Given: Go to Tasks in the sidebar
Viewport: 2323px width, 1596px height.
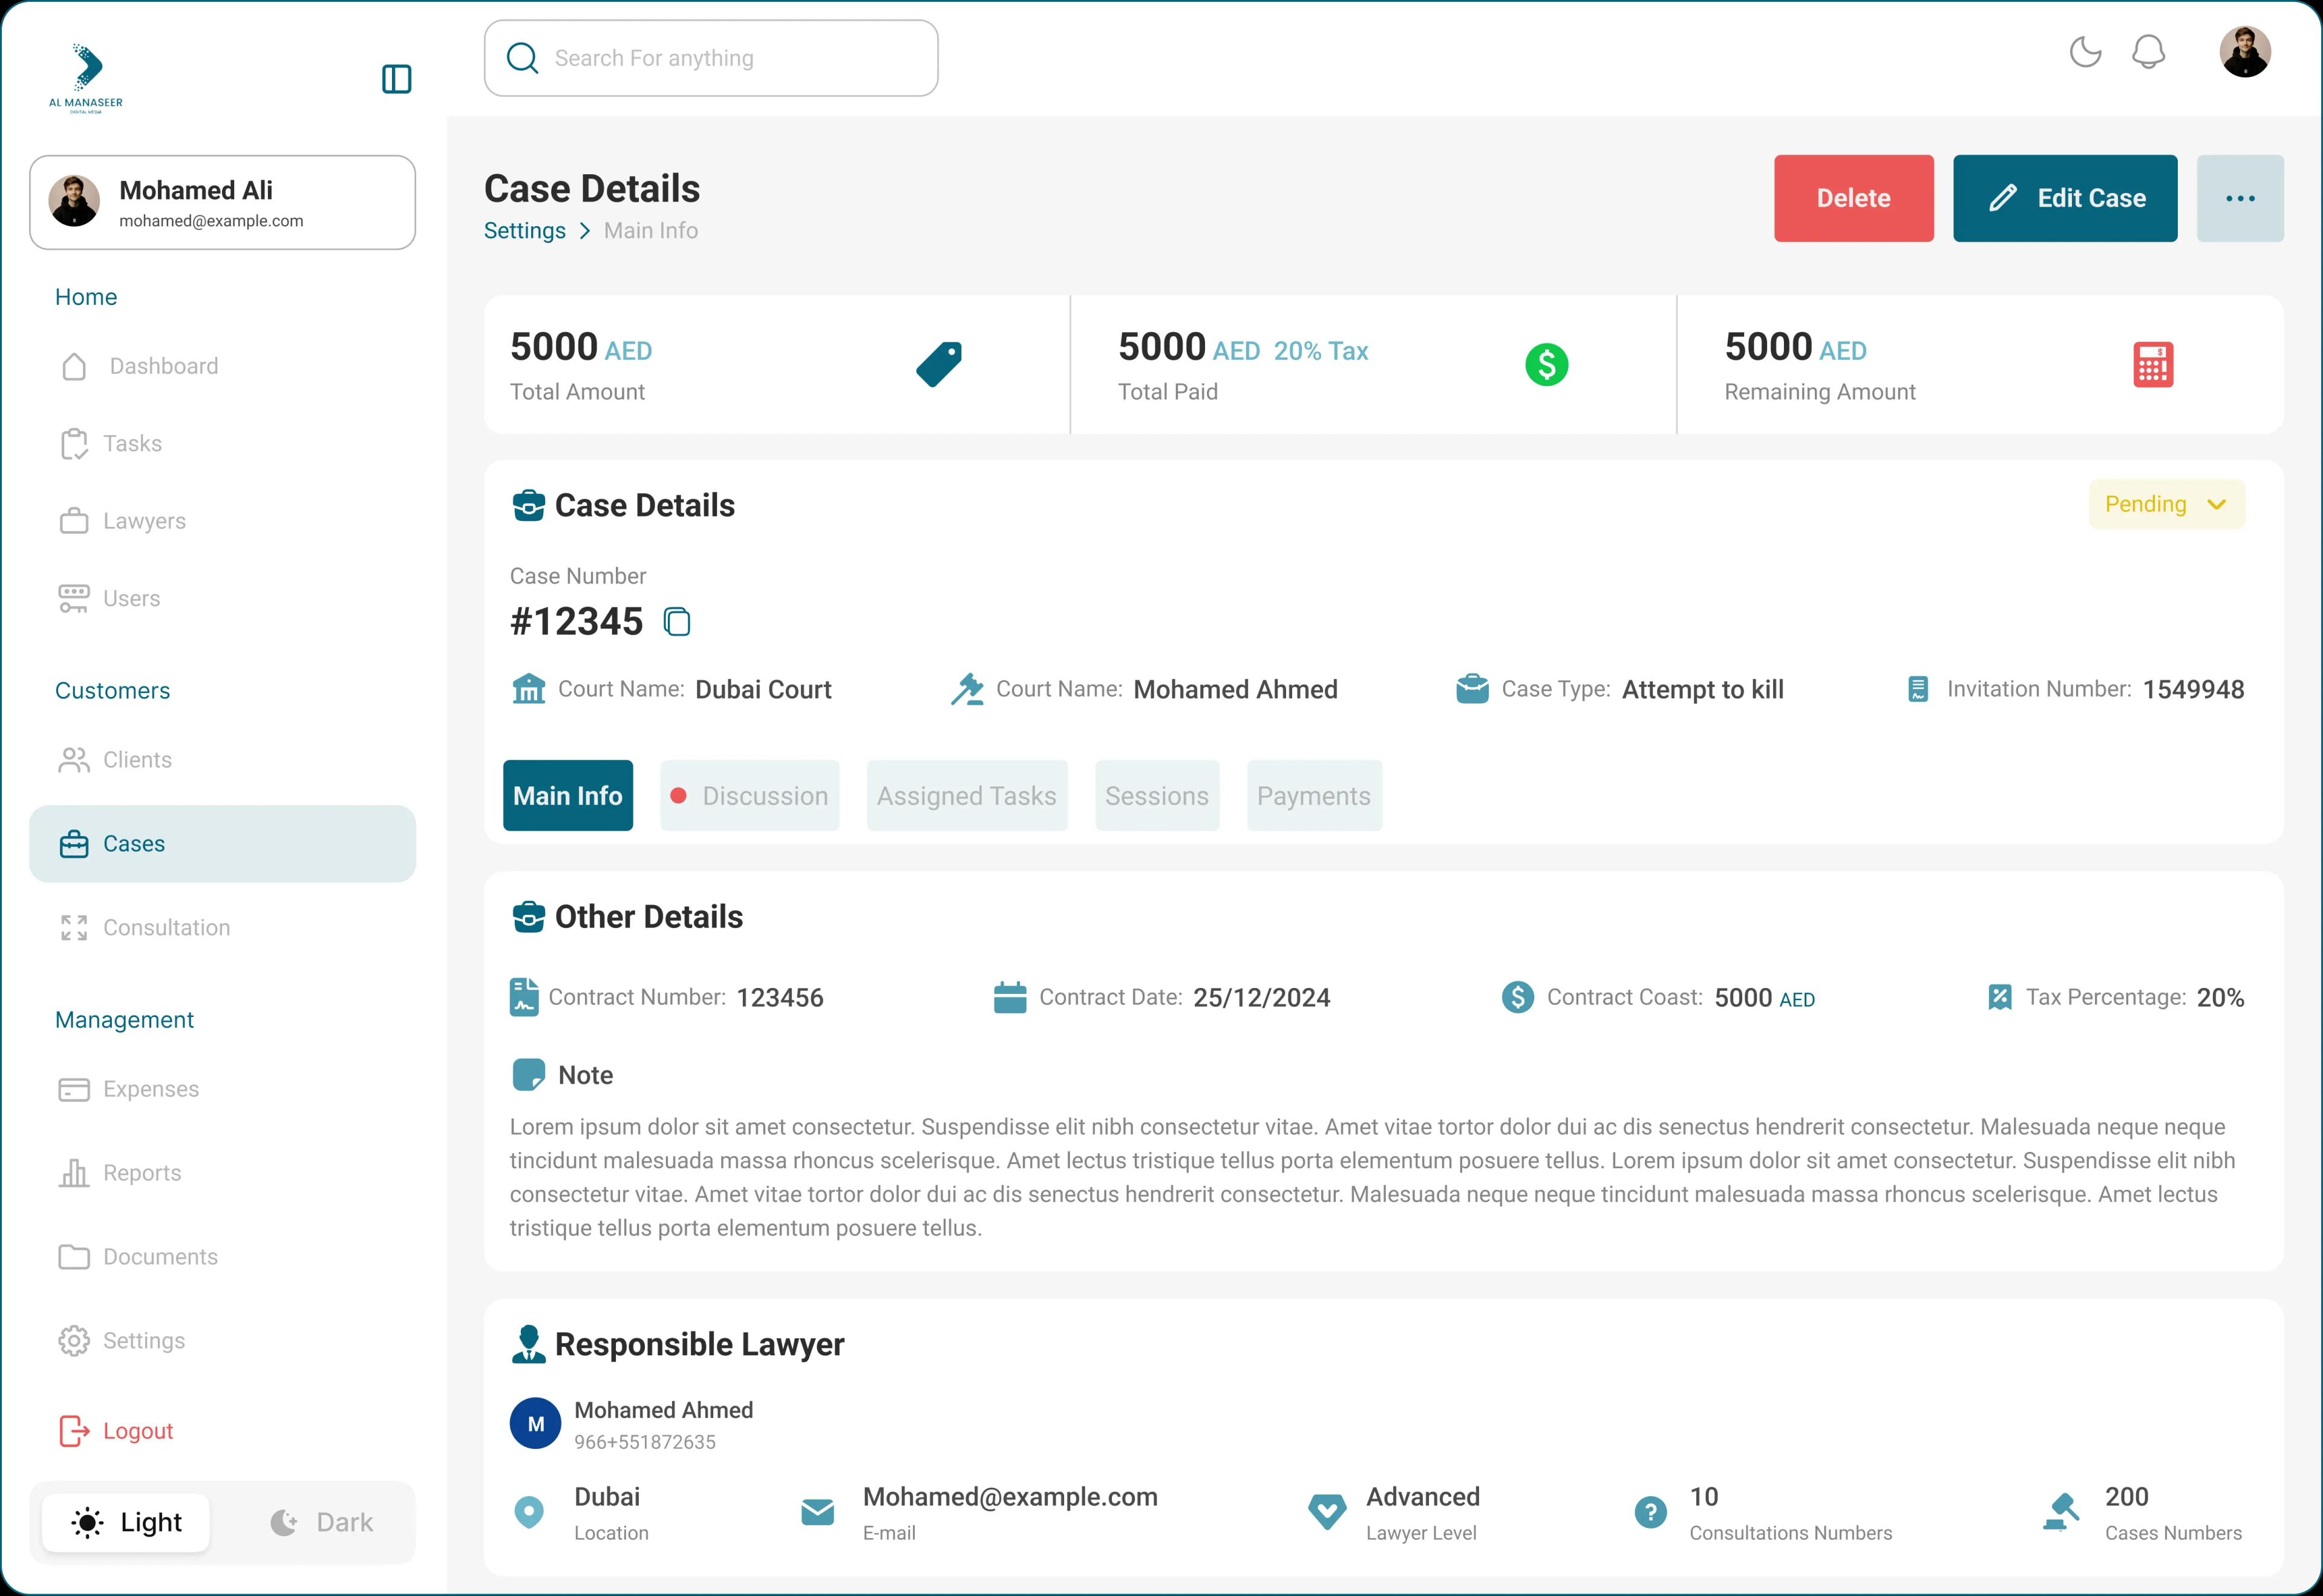Looking at the screenshot, I should 222,443.
